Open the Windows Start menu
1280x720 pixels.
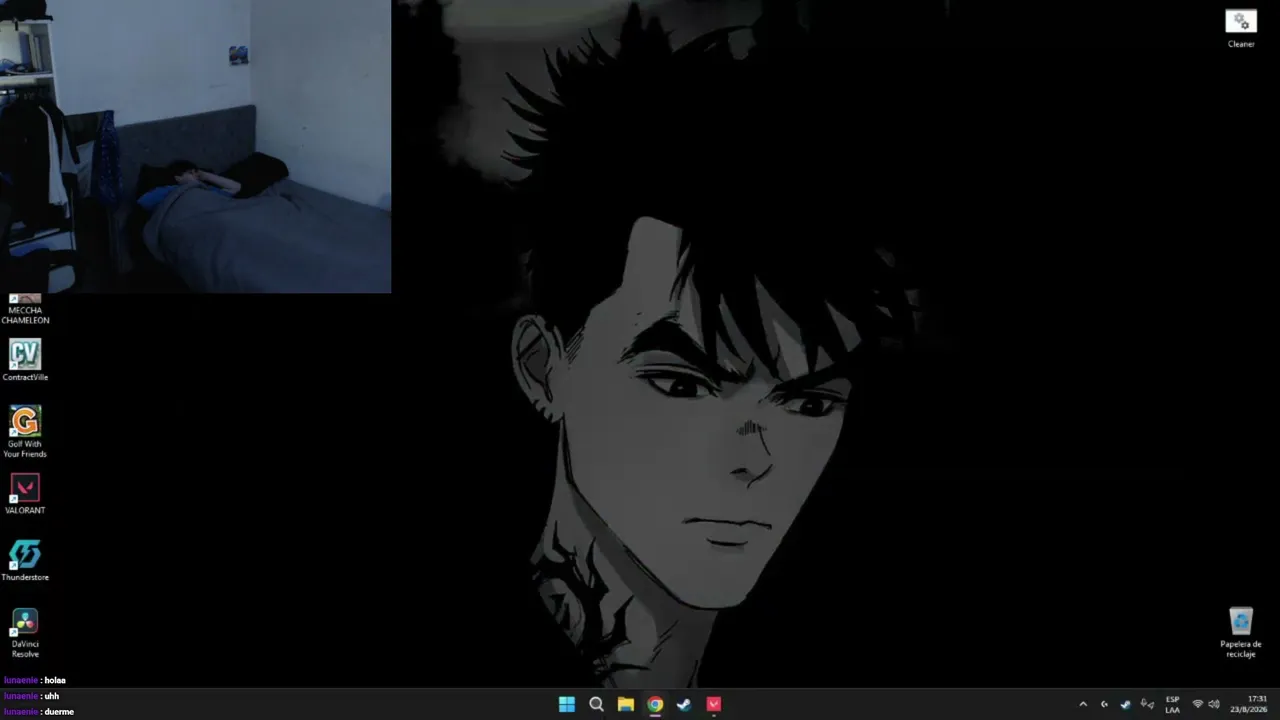567,704
